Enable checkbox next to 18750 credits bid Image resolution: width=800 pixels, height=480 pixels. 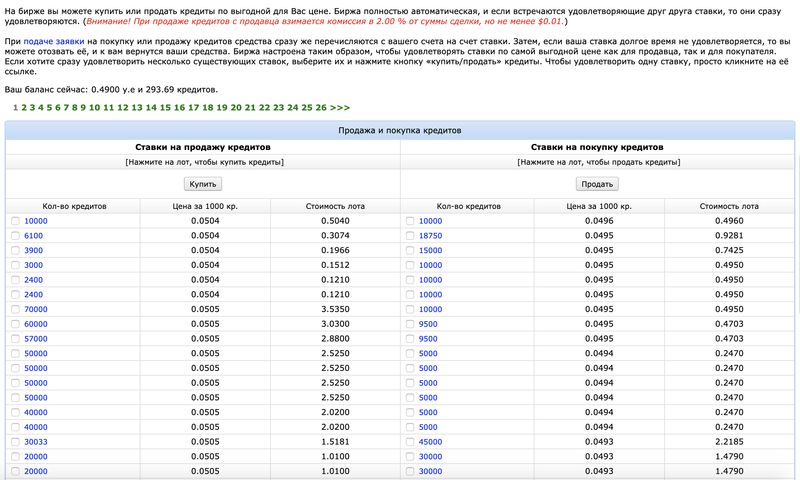410,236
